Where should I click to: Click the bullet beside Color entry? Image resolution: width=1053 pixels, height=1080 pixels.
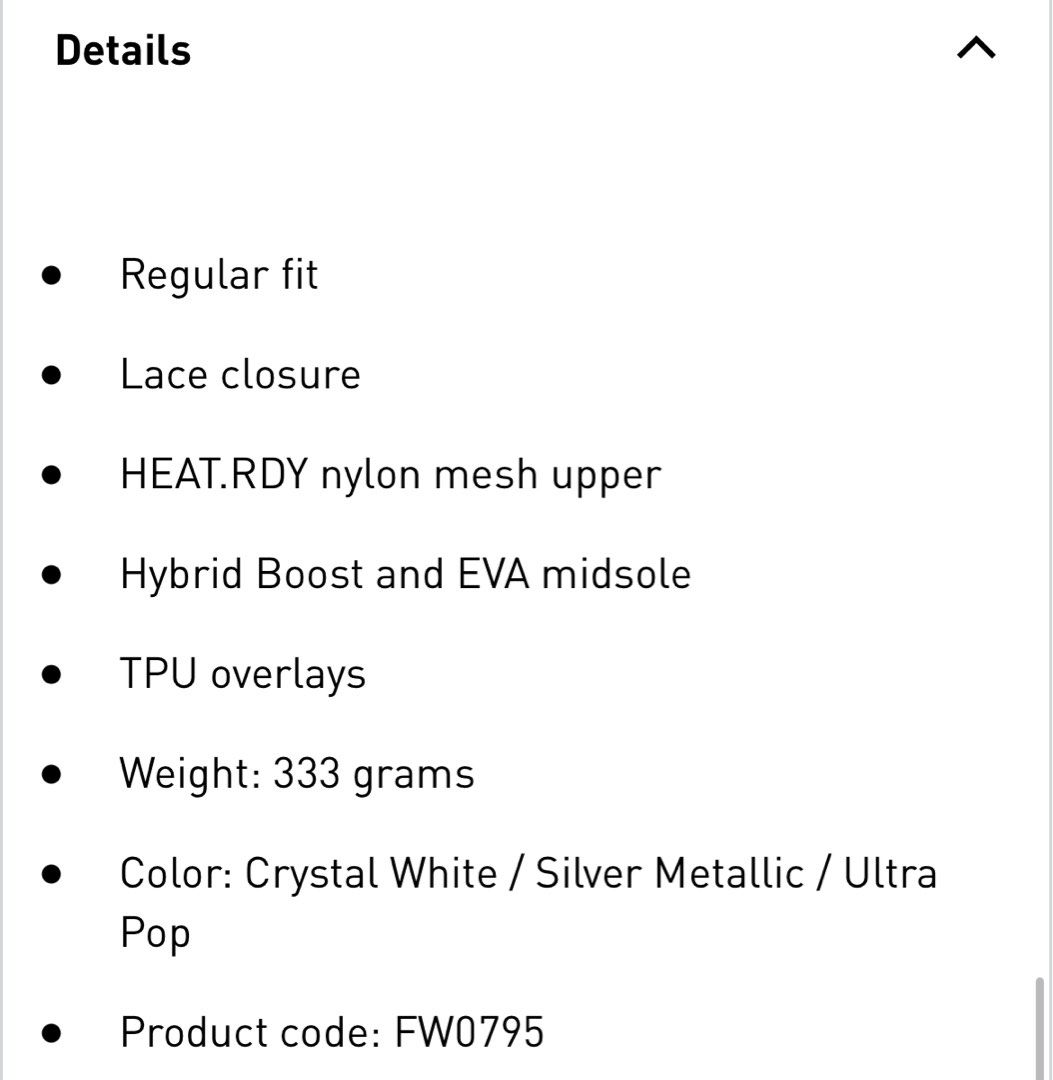click(51, 874)
